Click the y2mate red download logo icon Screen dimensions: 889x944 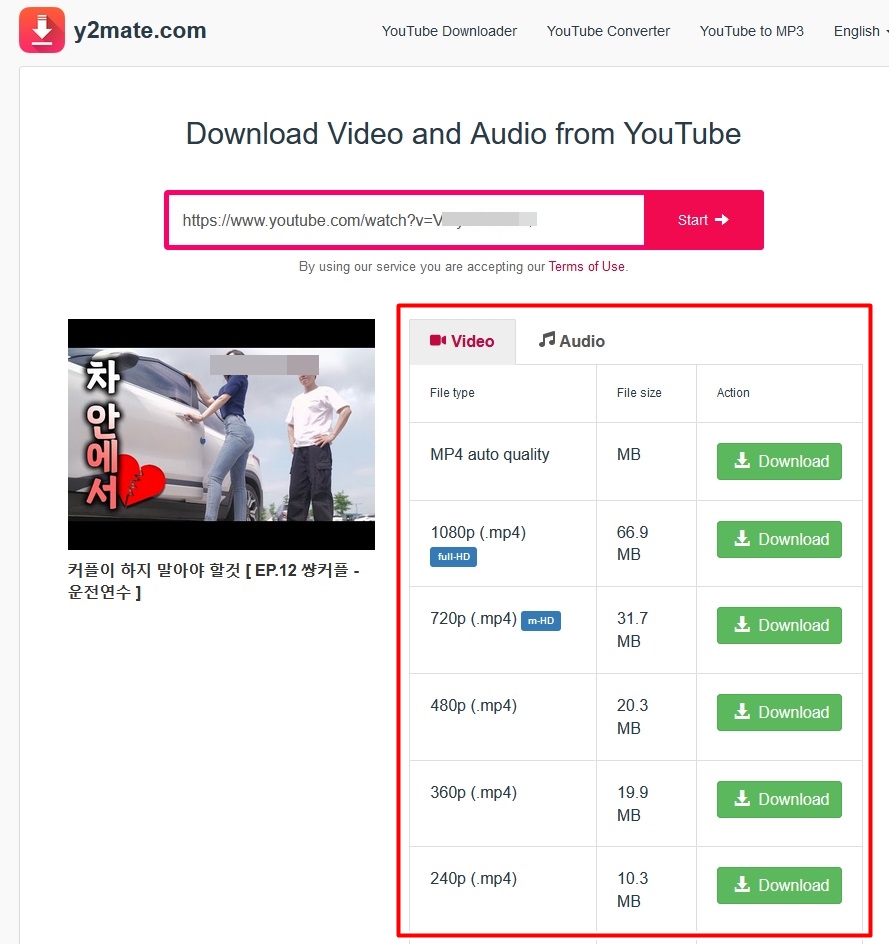click(42, 30)
